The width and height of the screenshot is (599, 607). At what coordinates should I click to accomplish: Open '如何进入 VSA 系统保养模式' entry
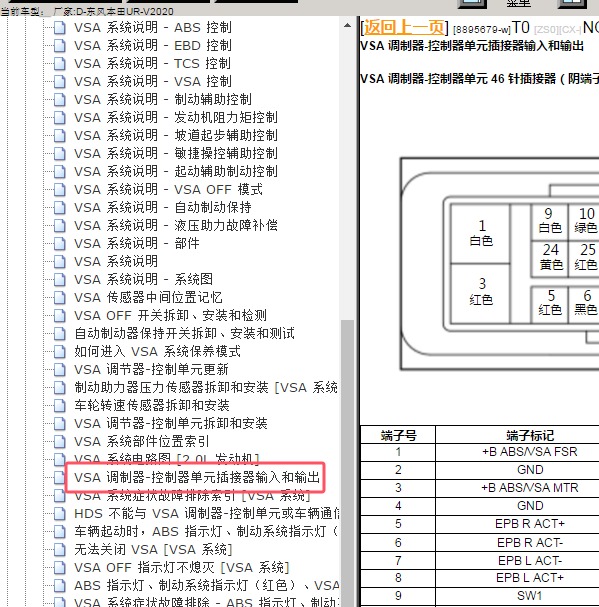[x=157, y=352]
